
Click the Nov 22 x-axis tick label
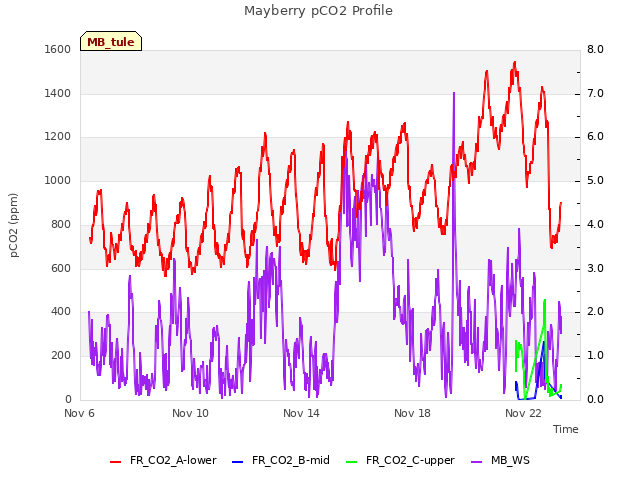coord(523,413)
